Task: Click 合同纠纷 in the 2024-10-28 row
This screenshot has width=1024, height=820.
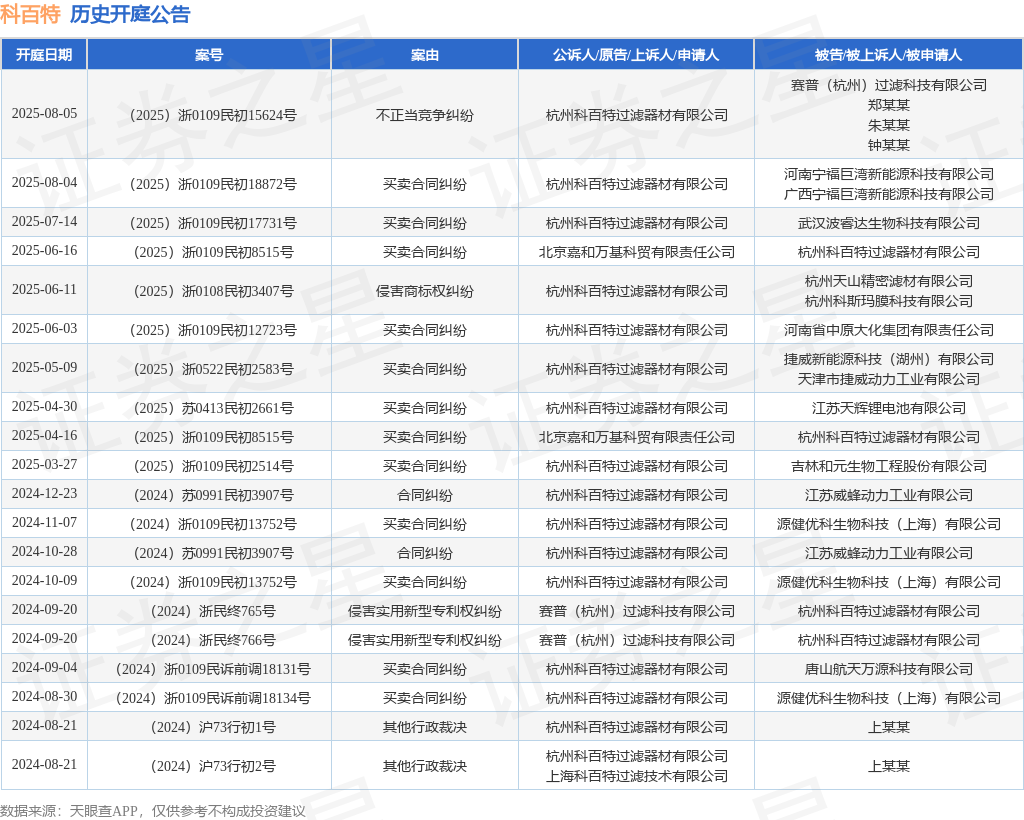Action: click(424, 554)
